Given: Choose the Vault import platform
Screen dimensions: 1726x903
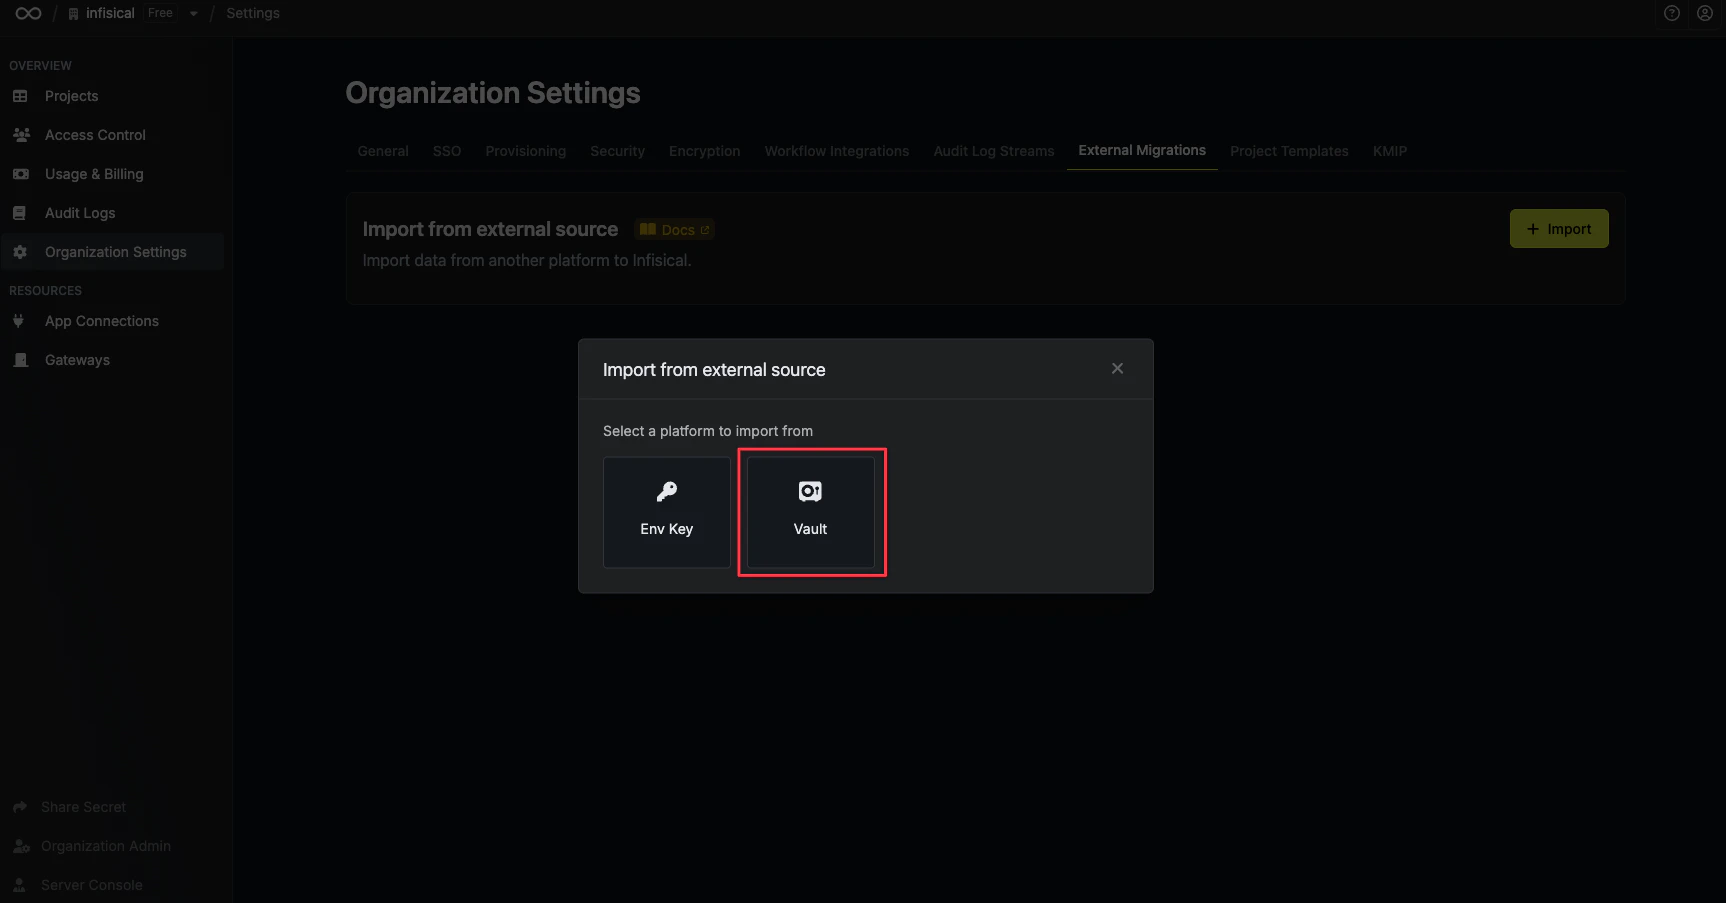Looking at the screenshot, I should [811, 513].
